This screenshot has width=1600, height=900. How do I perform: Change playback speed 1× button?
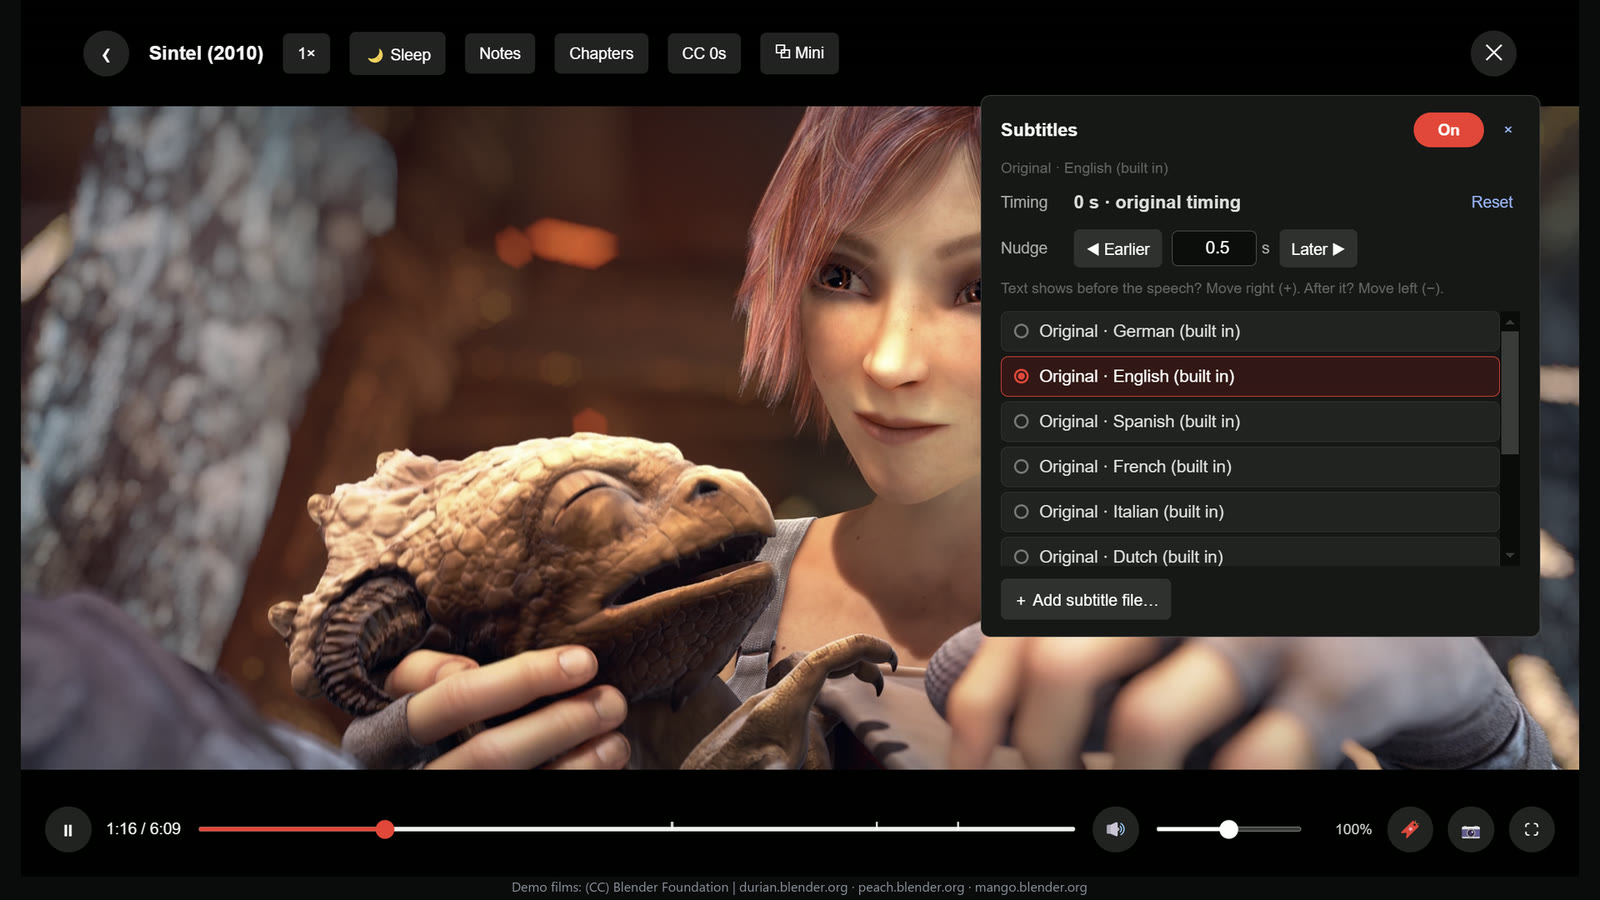[x=307, y=54]
